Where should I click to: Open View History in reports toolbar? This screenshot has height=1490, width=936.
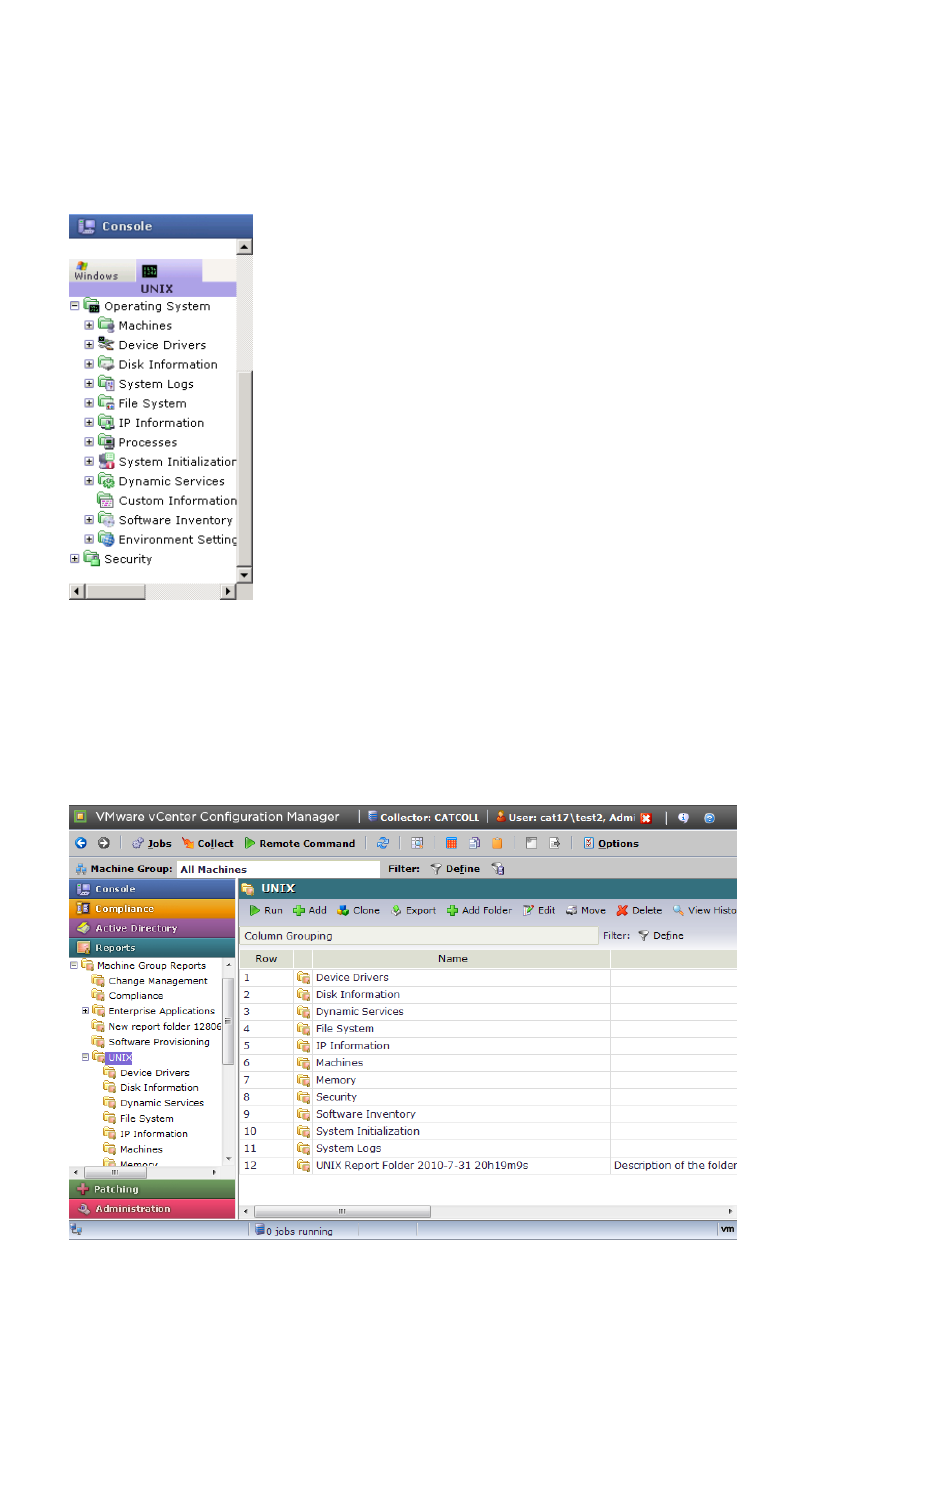pos(704,911)
